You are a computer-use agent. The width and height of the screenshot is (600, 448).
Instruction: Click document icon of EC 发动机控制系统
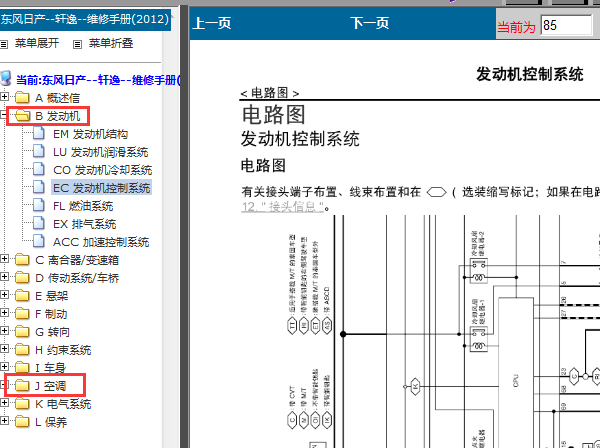tap(39, 187)
